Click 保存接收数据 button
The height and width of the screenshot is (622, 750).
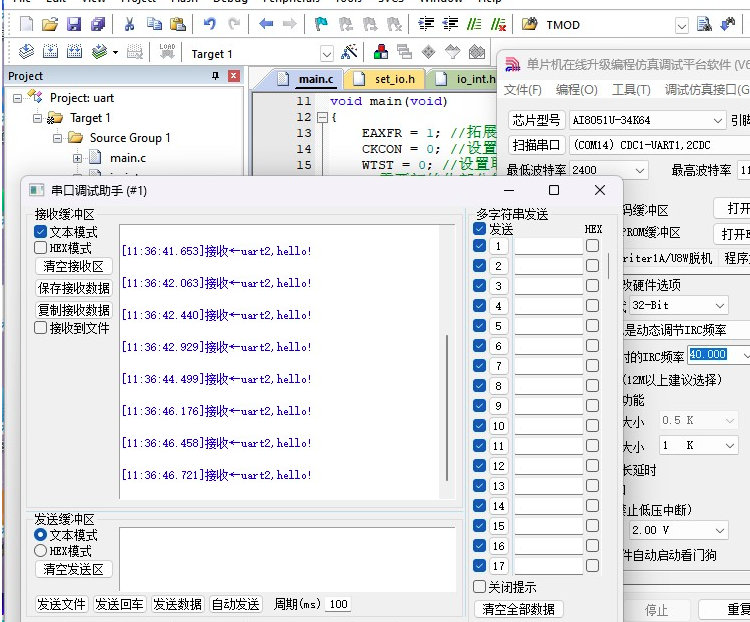click(74, 288)
